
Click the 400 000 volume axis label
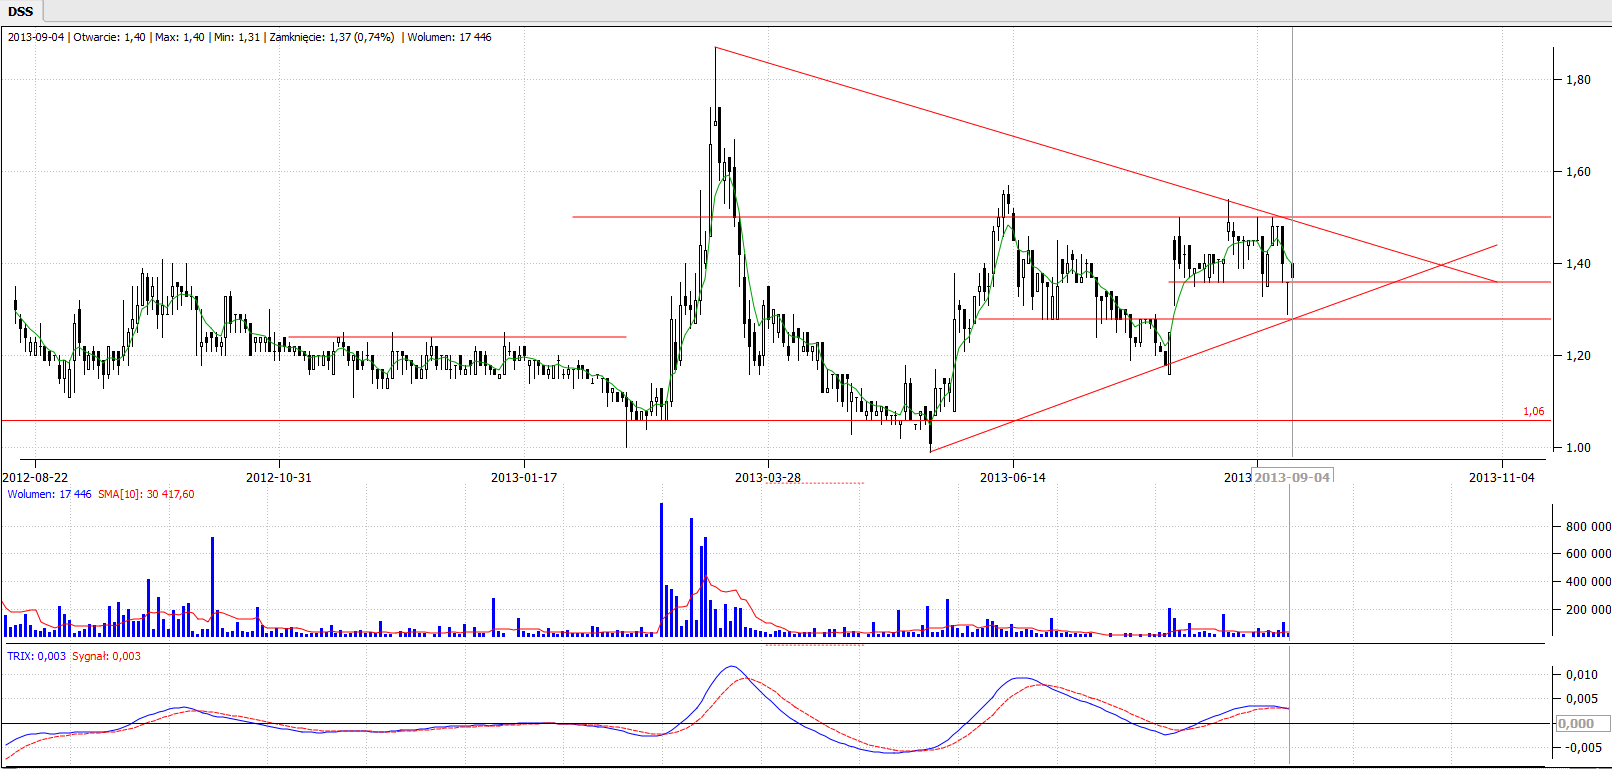click(x=1588, y=582)
